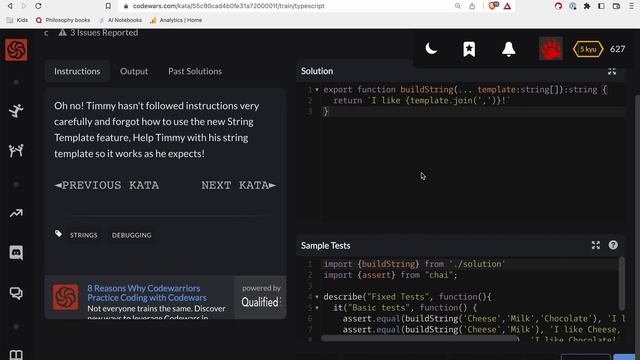
Task: Open the Philosophy books bookmark
Action: click(x=63, y=20)
